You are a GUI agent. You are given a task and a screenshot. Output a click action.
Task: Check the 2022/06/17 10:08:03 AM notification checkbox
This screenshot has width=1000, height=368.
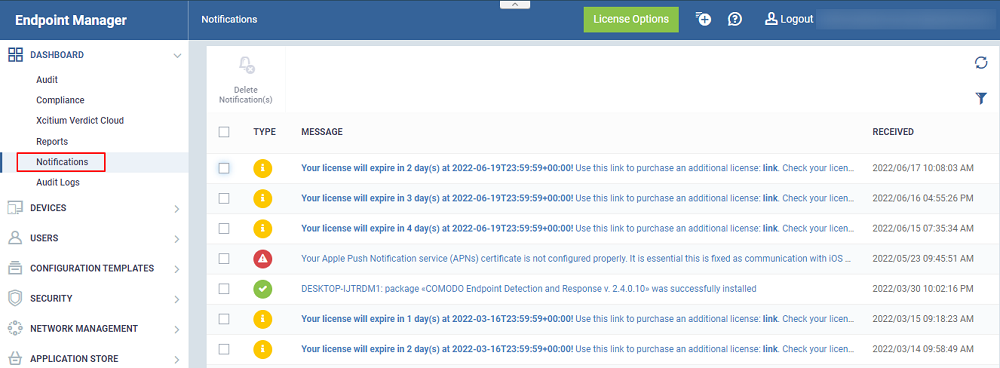[x=224, y=168]
